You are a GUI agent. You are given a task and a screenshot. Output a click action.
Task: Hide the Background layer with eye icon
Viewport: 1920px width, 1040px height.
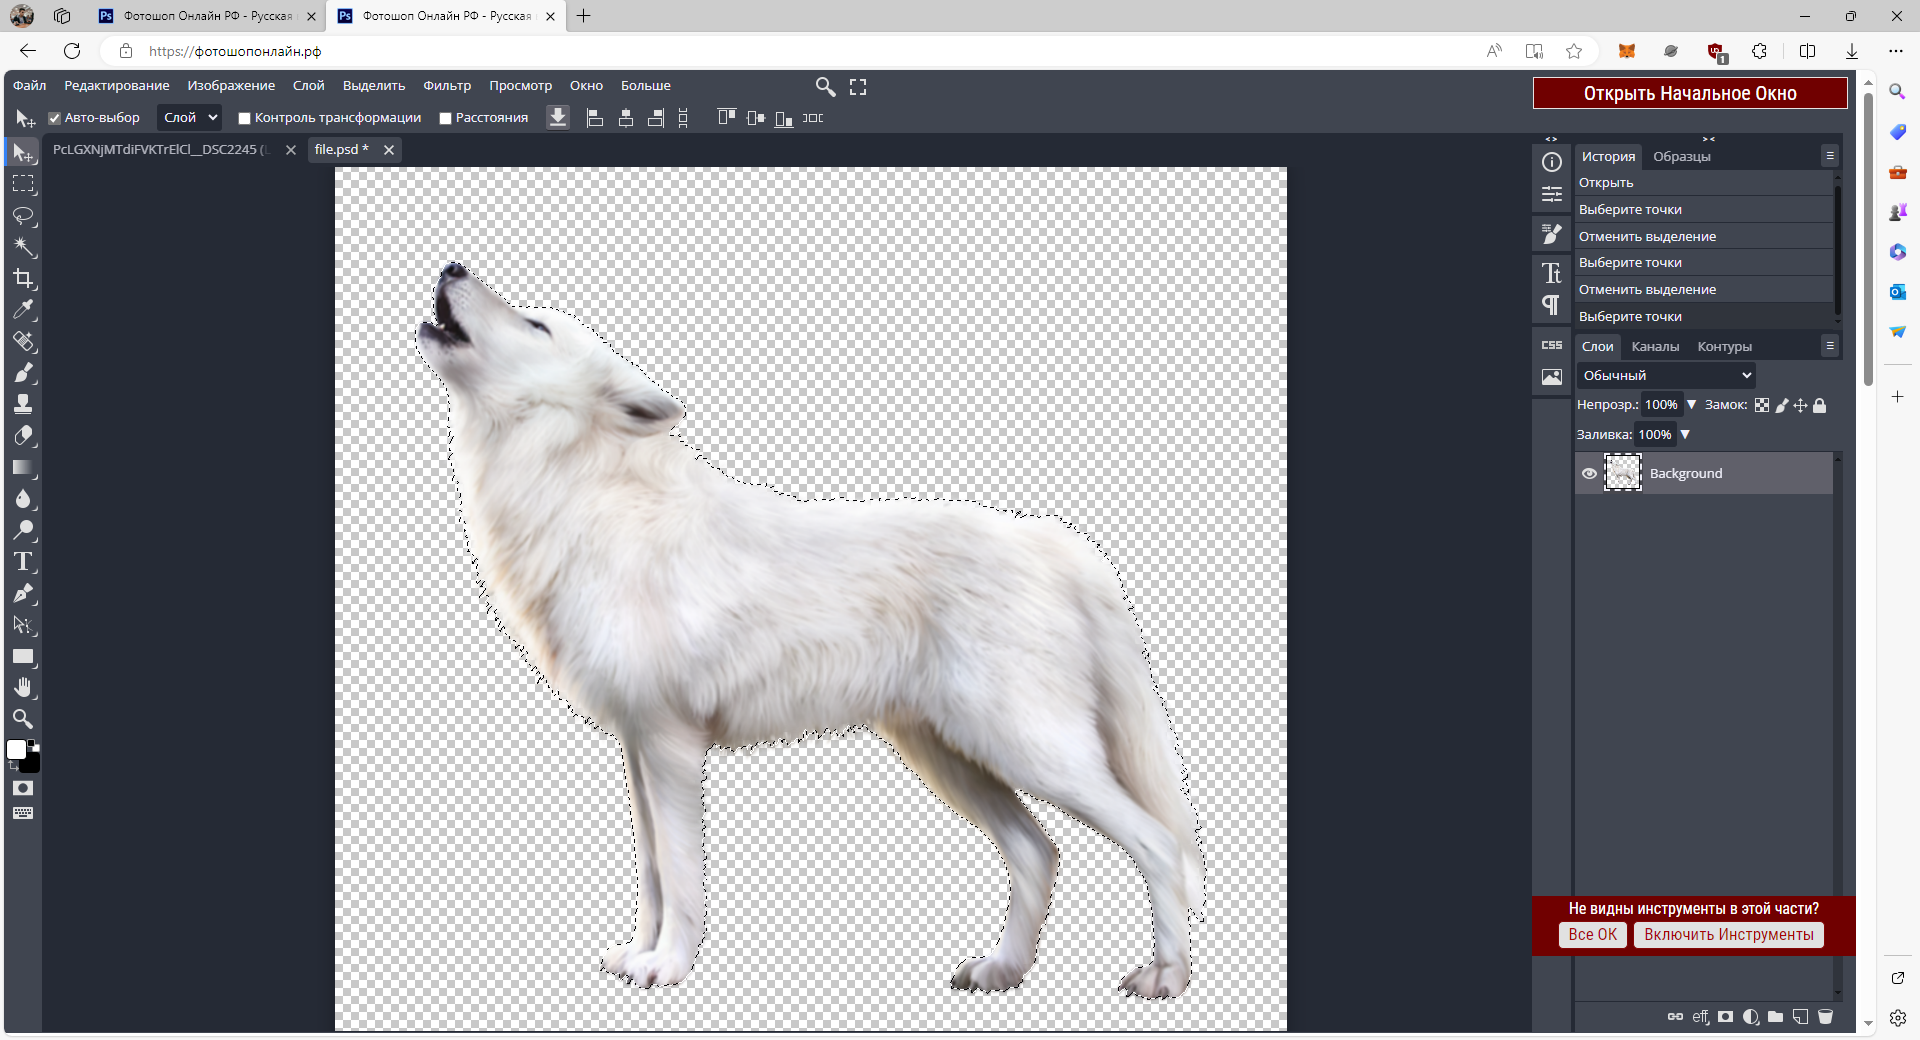pyautogui.click(x=1589, y=474)
